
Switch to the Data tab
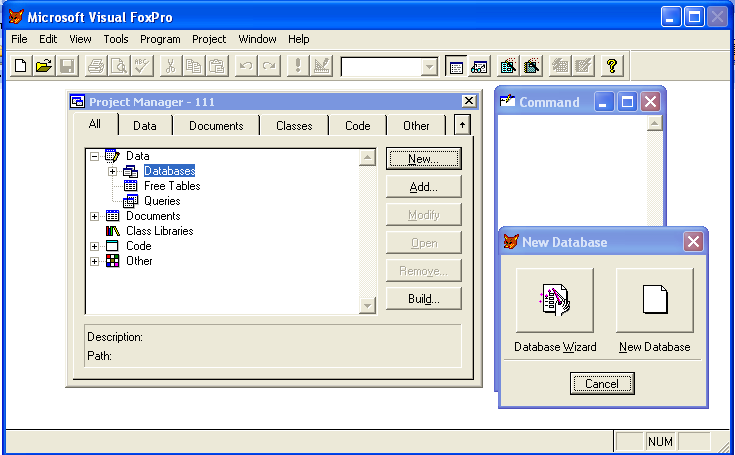point(145,126)
